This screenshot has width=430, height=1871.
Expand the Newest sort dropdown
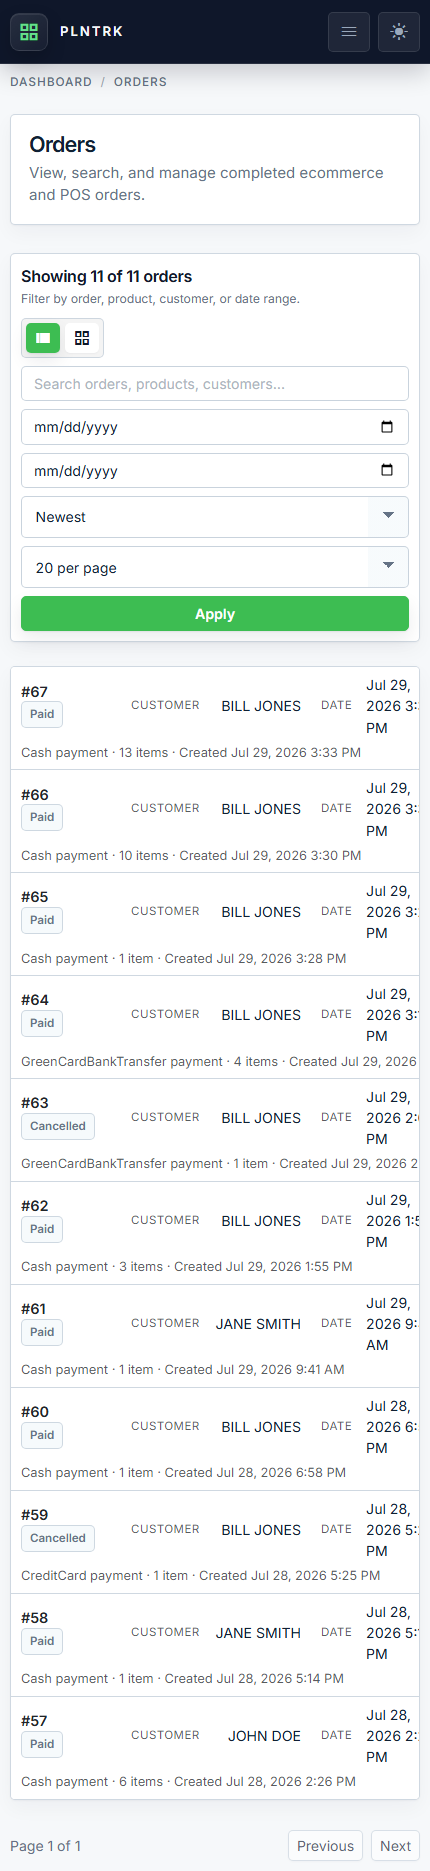pyautogui.click(x=215, y=517)
